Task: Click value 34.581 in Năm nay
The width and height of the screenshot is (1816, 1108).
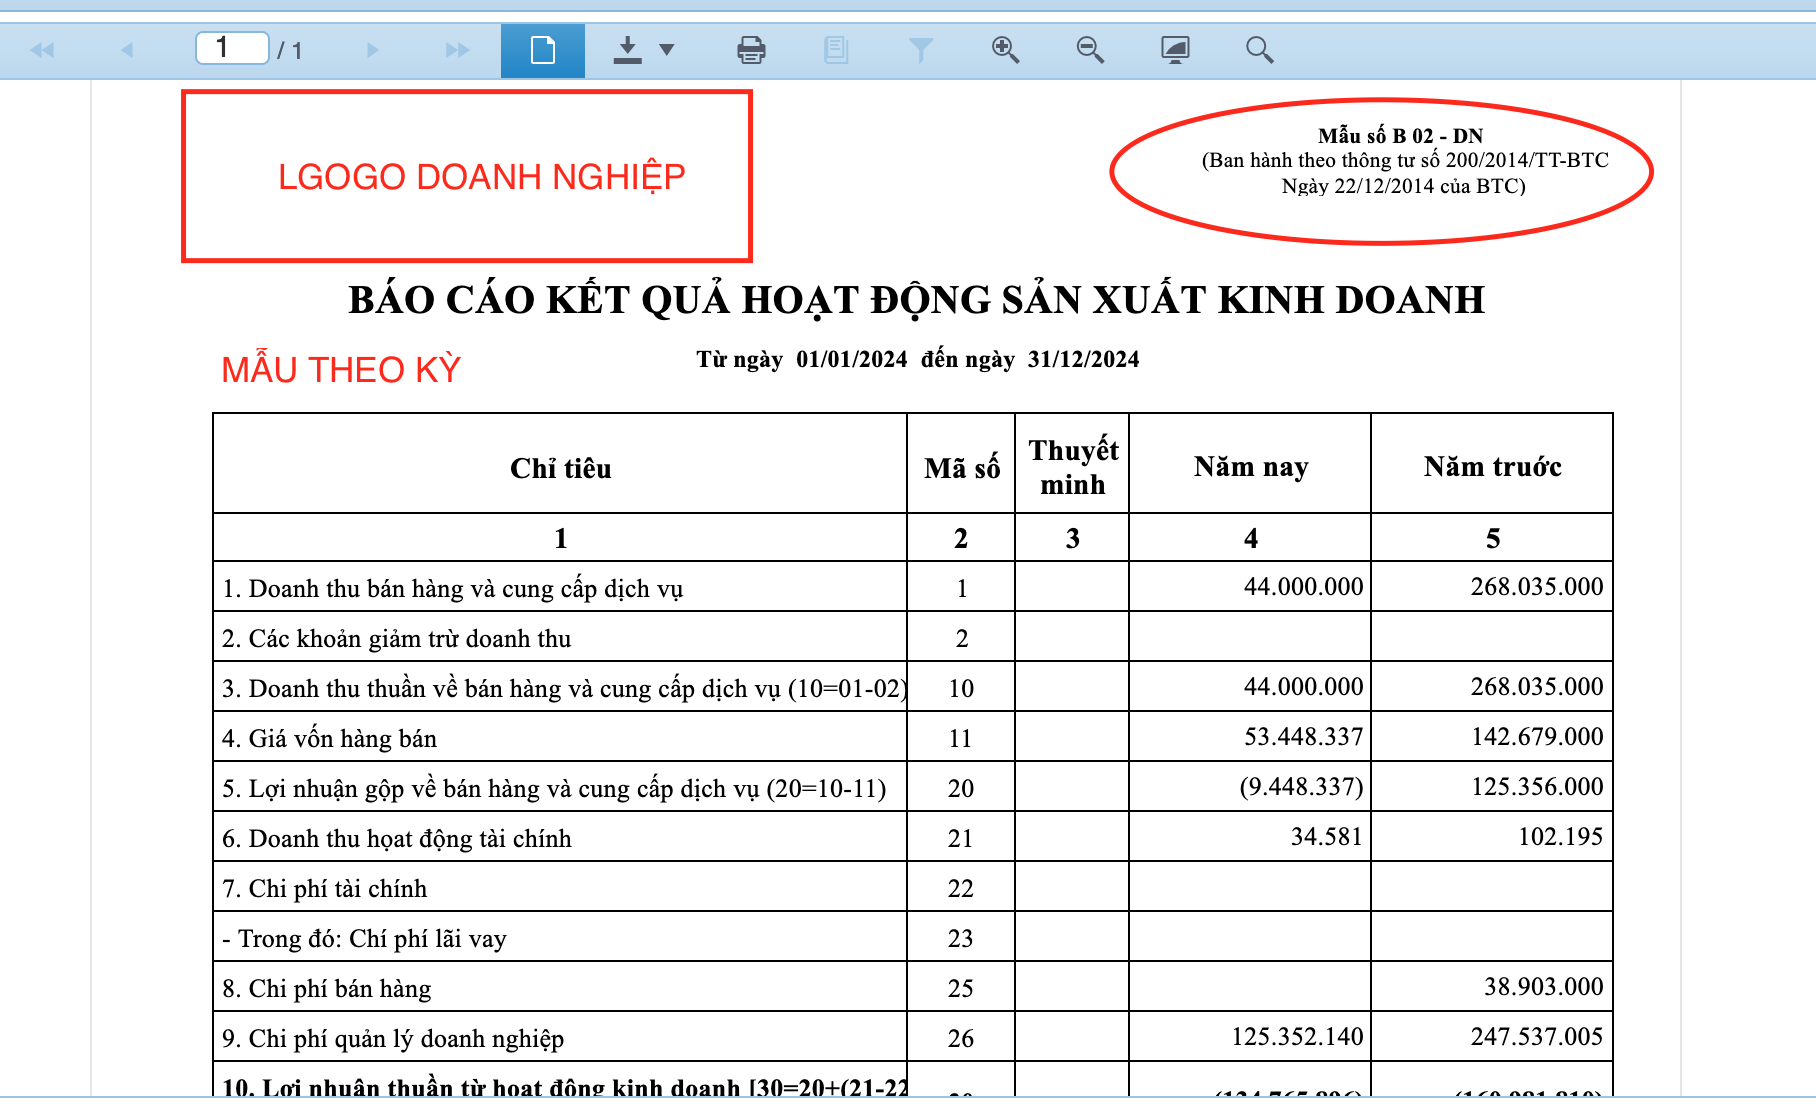Action: pyautogui.click(x=1326, y=837)
